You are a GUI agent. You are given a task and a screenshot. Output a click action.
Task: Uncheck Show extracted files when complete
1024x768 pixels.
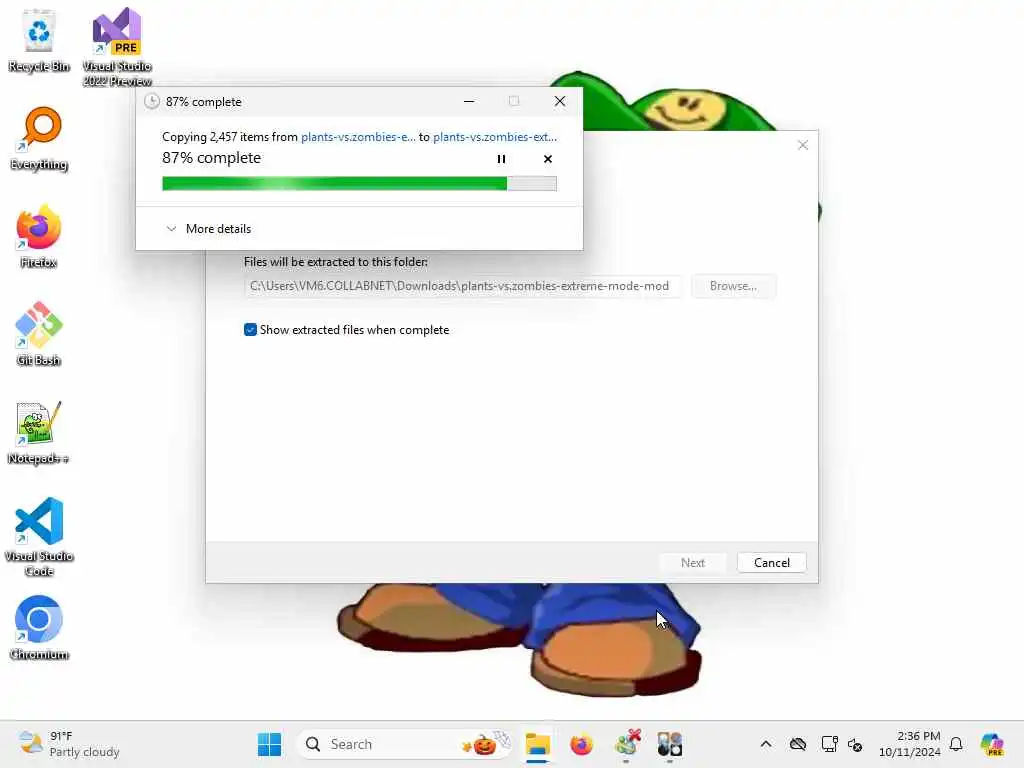point(250,330)
